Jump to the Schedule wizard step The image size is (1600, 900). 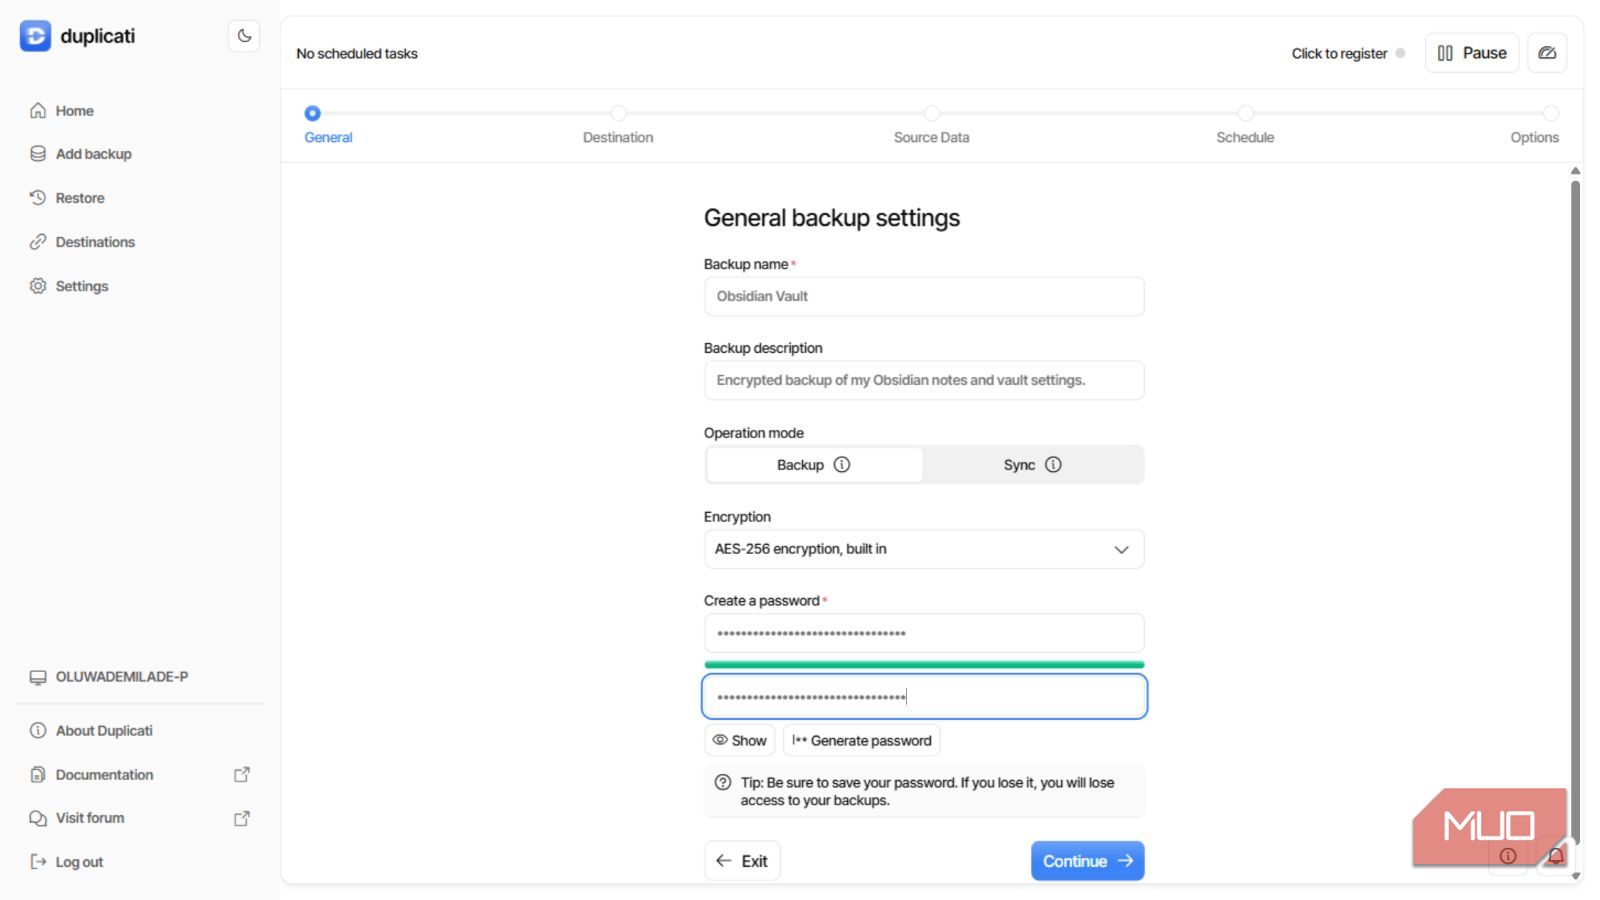(x=1245, y=126)
